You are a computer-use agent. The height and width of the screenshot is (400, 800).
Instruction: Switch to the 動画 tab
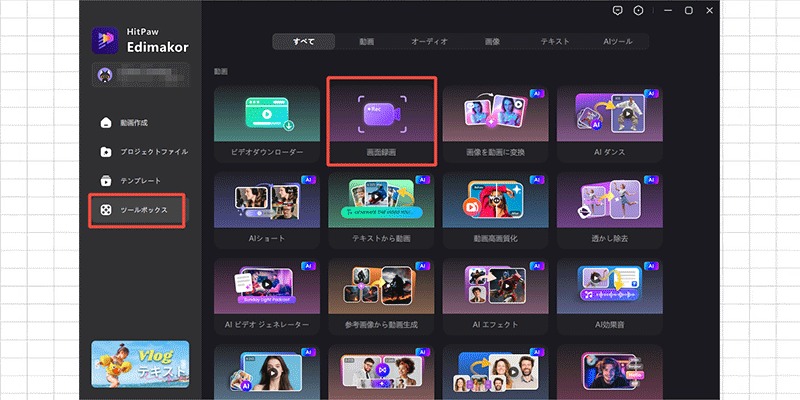pyautogui.click(x=367, y=42)
